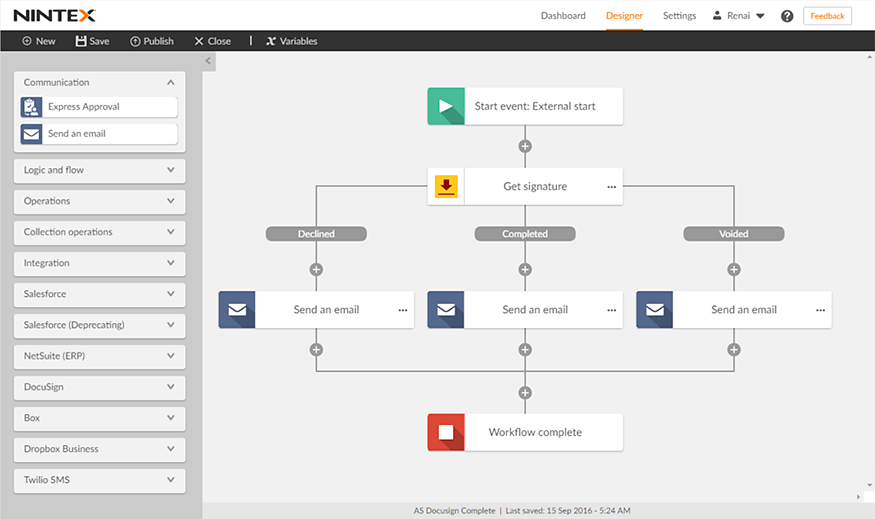The image size is (875, 519).
Task: Click the Express Approval action icon
Action: point(31,107)
